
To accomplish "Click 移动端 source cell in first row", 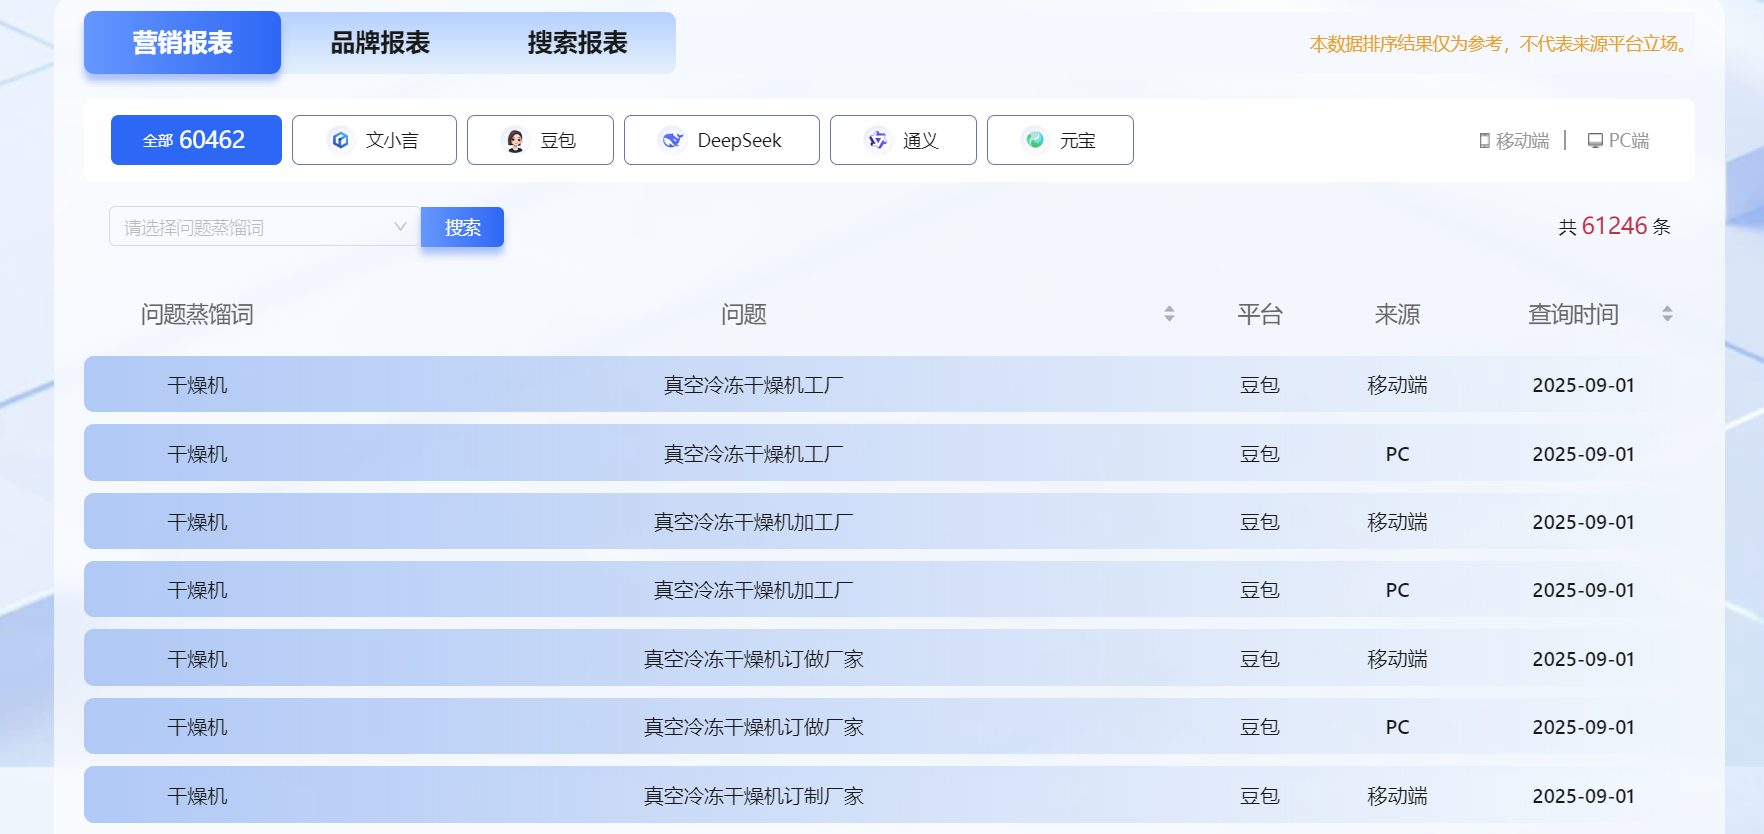I will point(1397,385).
